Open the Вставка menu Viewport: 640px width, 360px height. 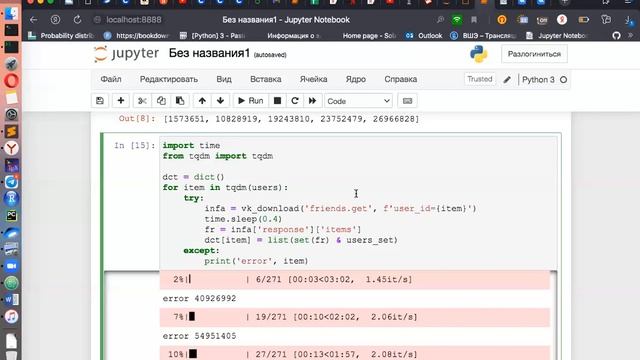(266, 79)
